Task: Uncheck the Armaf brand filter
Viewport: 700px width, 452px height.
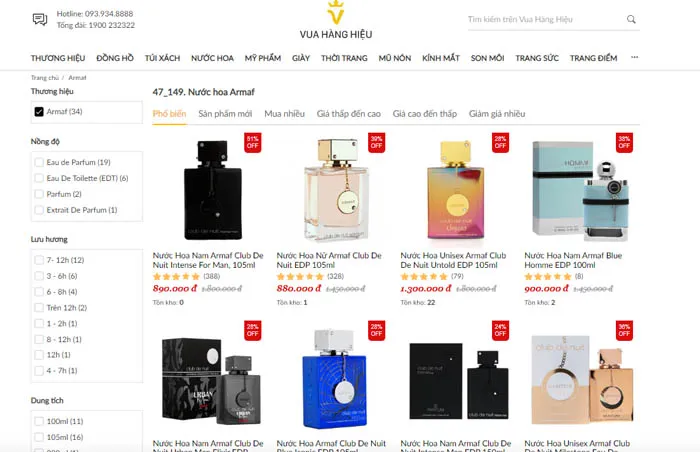Action: (39, 111)
